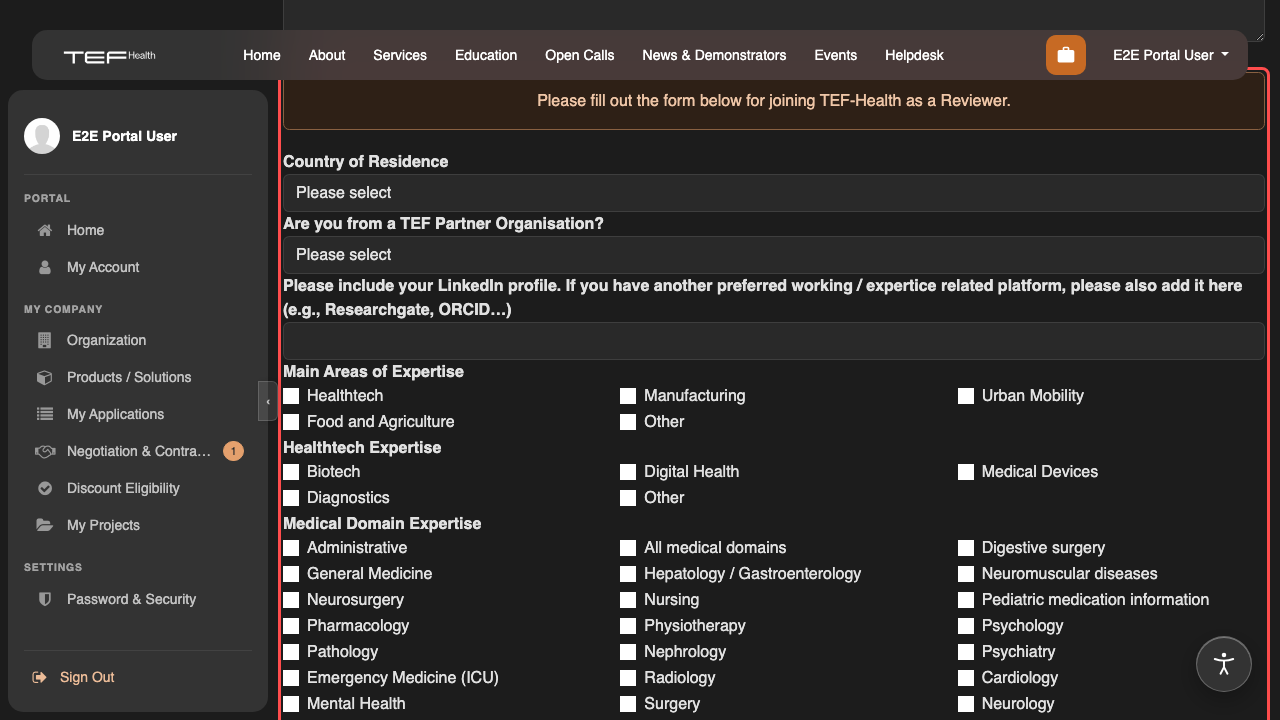Click the Sign Out arrow icon
Viewport: 1280px width, 720px height.
pos(40,677)
